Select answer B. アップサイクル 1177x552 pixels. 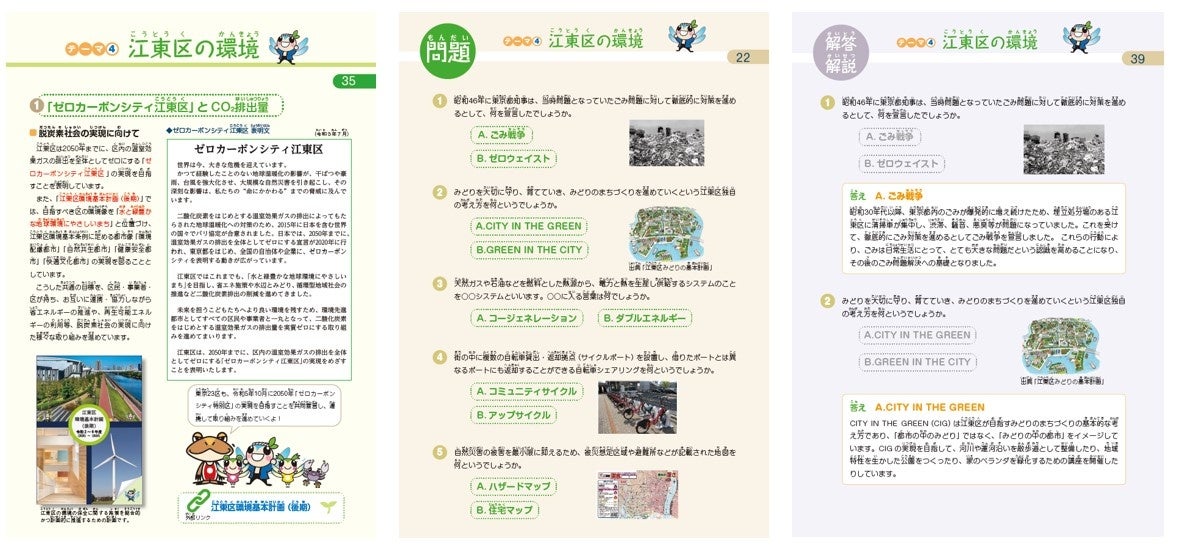pyautogui.click(x=513, y=415)
